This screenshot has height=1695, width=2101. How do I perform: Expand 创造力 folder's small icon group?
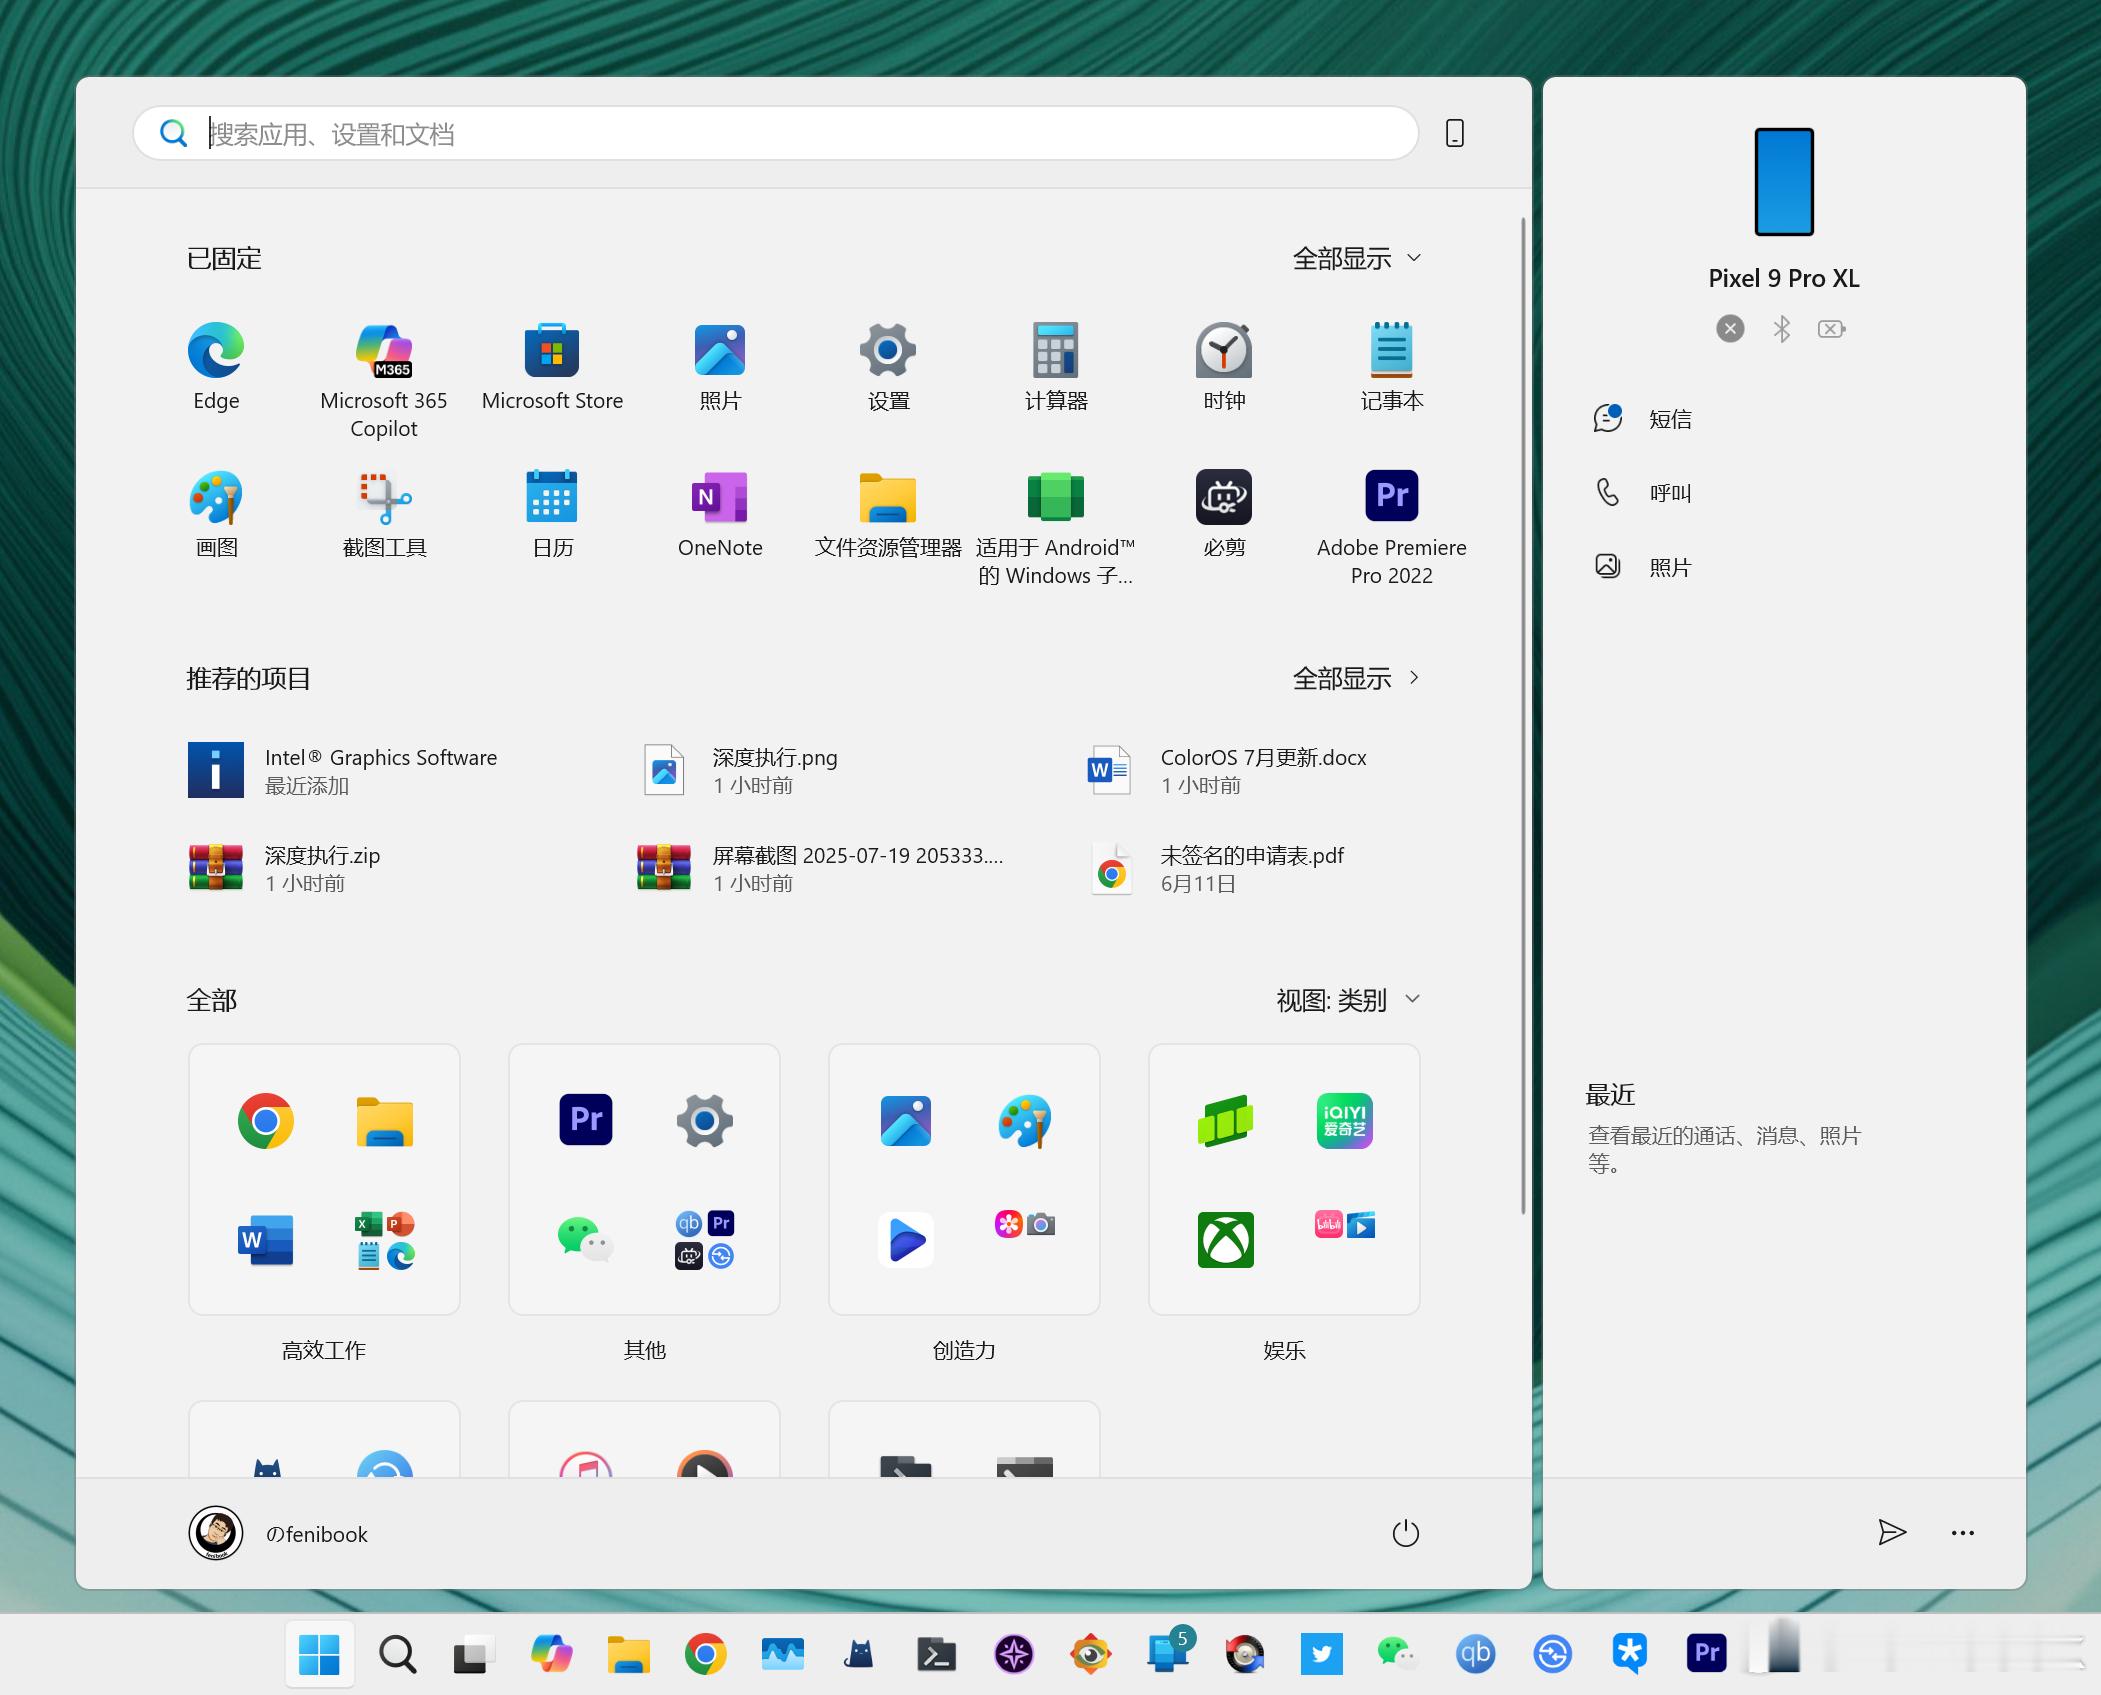(x=1025, y=1224)
